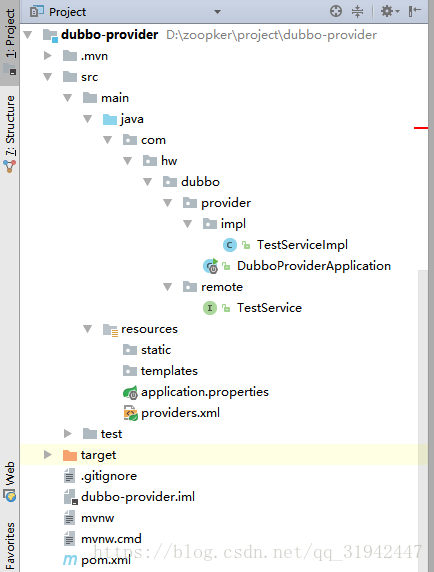Click the pom.xml Maven icon
This screenshot has height=572, width=434.
point(70,560)
